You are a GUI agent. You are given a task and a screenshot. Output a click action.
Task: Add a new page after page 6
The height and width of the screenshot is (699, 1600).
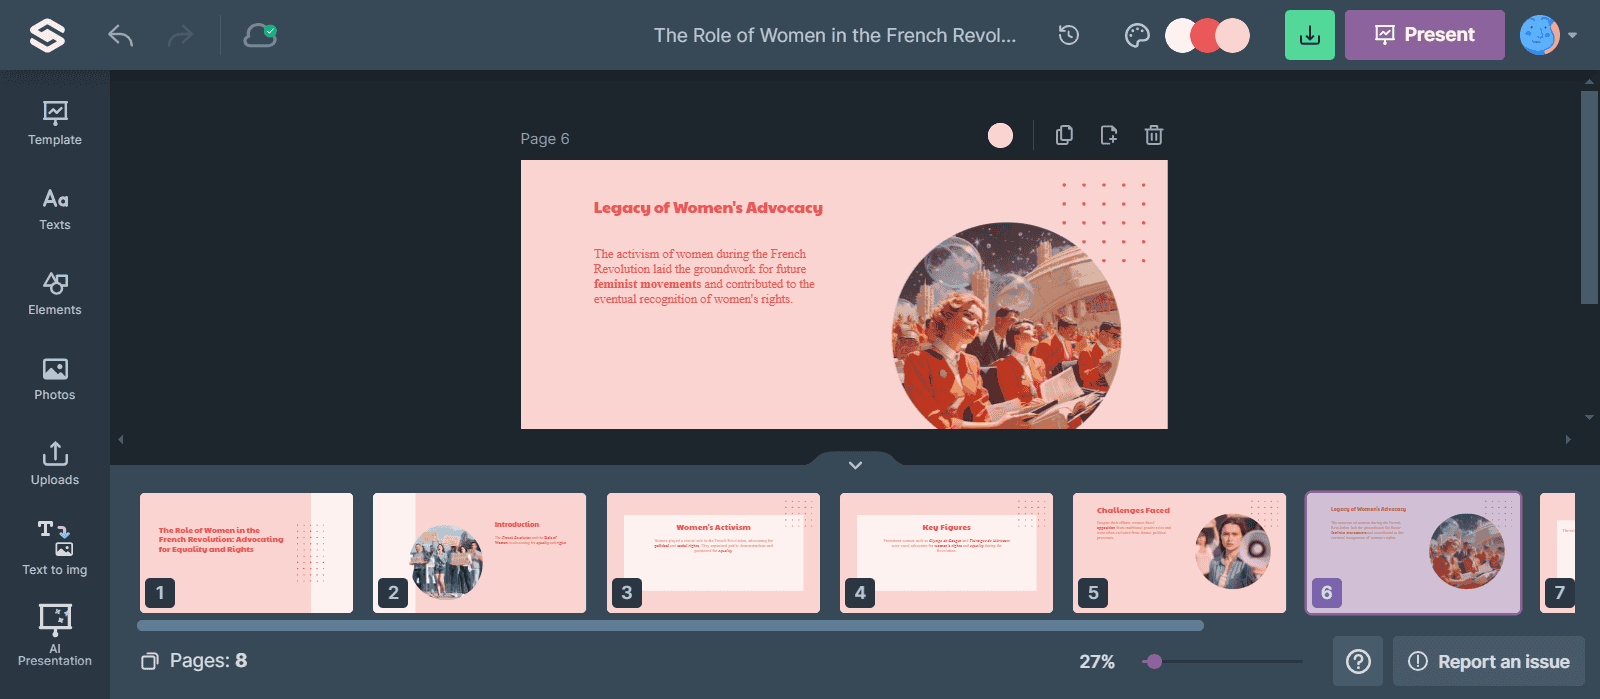(x=1109, y=135)
